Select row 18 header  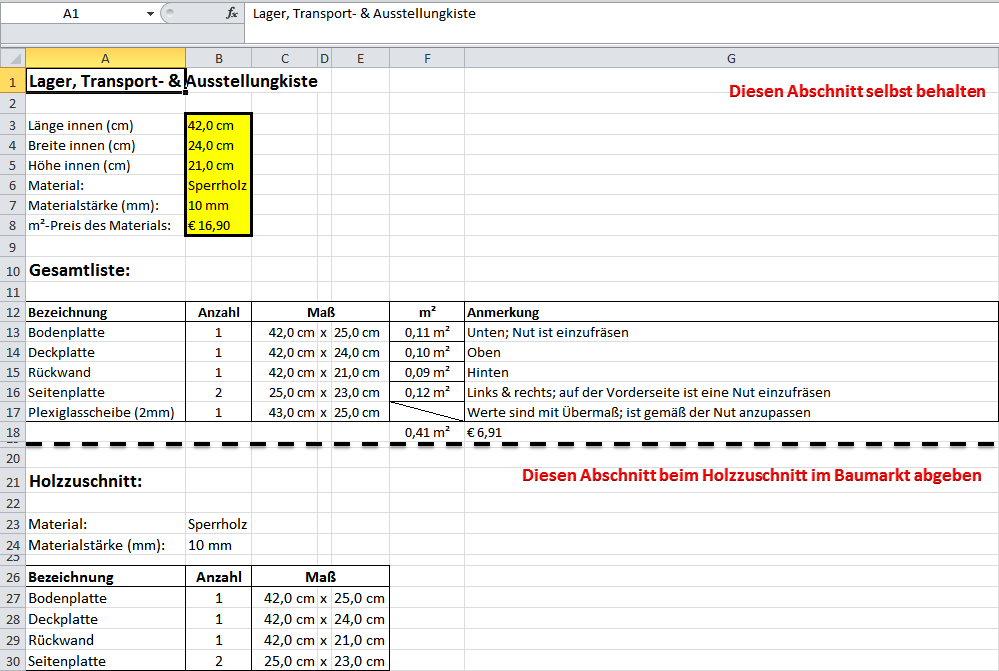pos(13,432)
